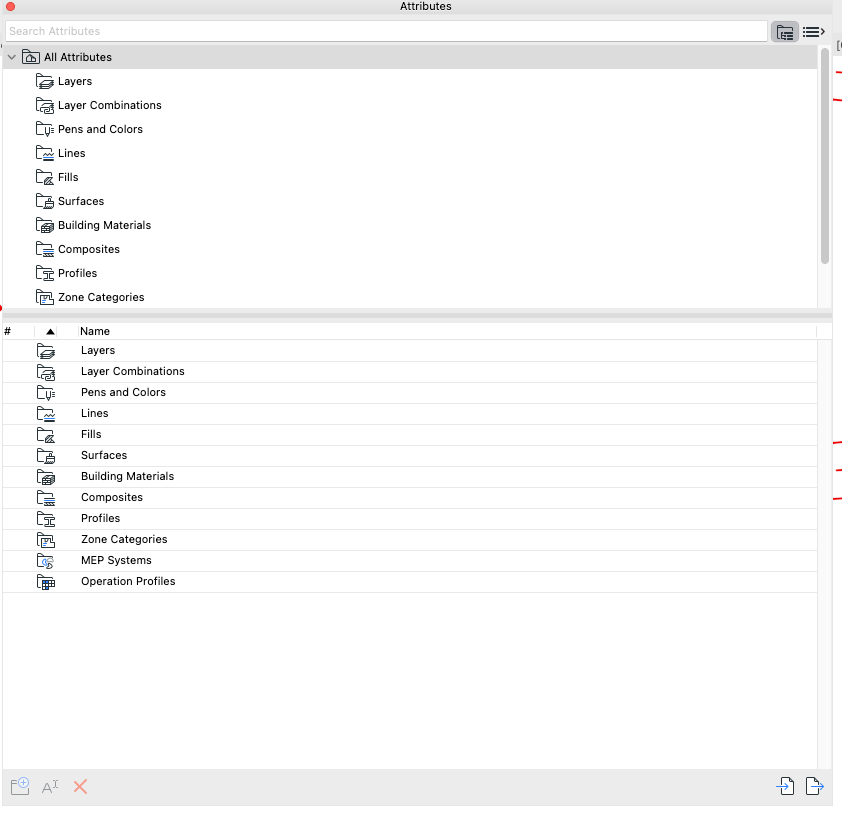Click the export attributes button
This screenshot has width=842, height=814.
814,786
